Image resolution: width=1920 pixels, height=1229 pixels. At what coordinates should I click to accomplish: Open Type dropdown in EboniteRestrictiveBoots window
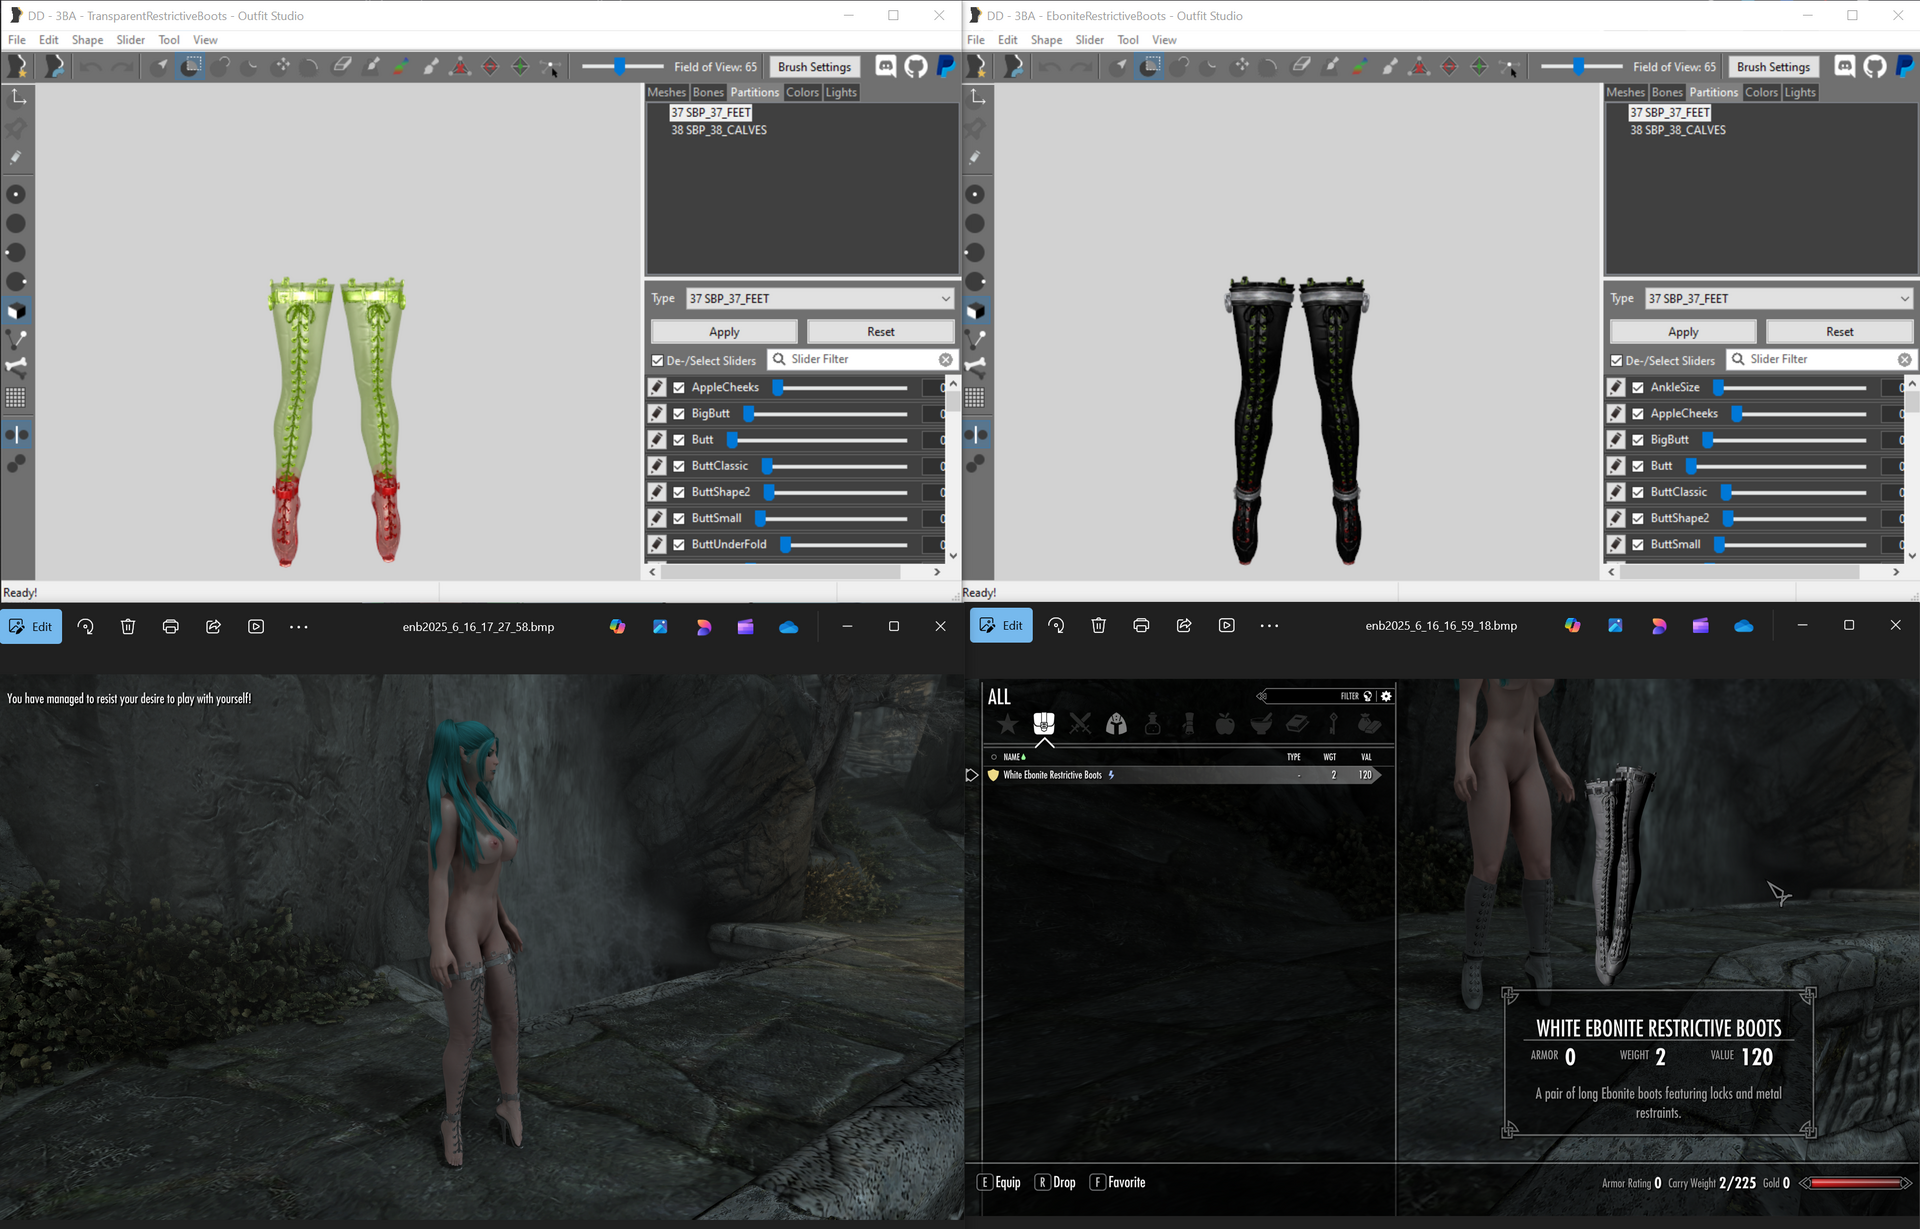(1779, 299)
